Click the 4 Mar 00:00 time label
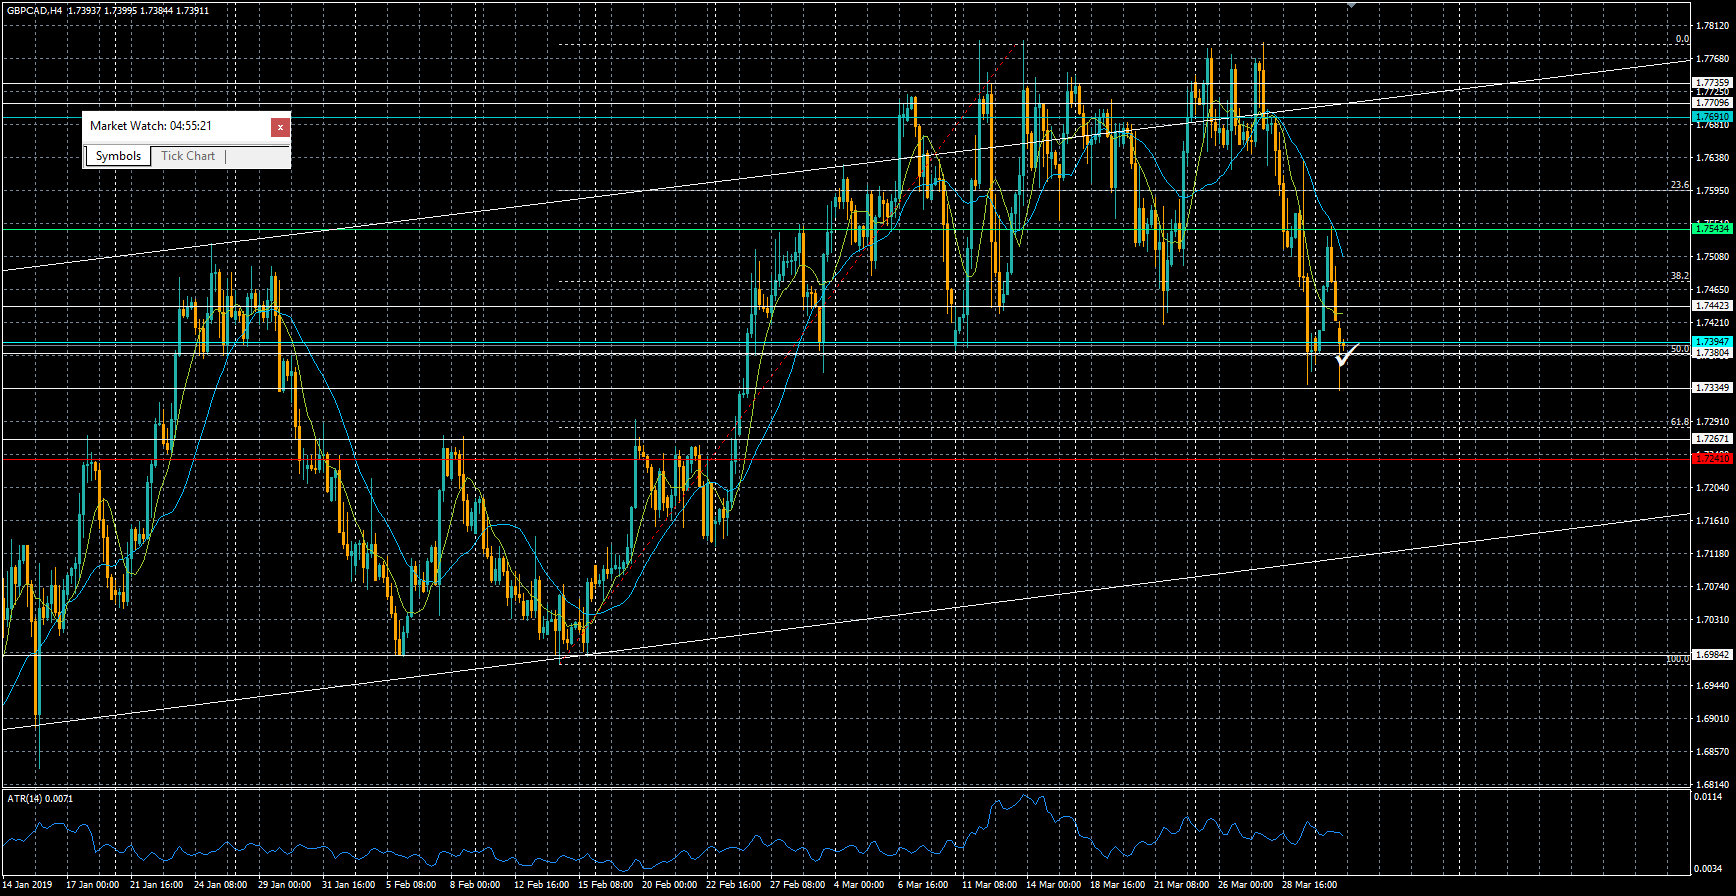Screen dimensions: 1736x896 [859, 885]
